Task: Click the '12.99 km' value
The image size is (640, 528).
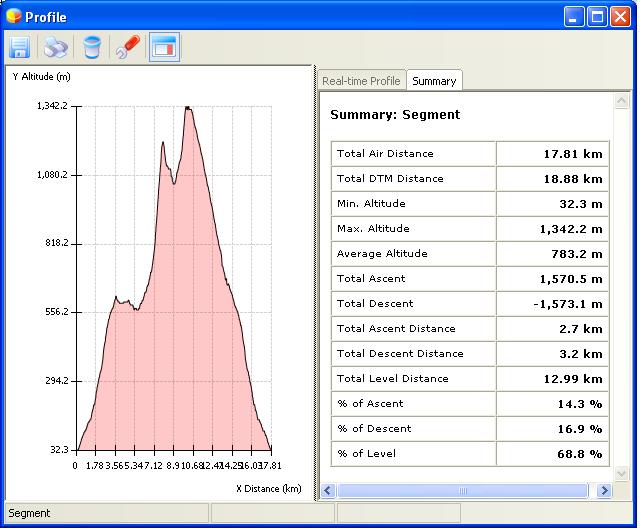Action: coord(573,379)
